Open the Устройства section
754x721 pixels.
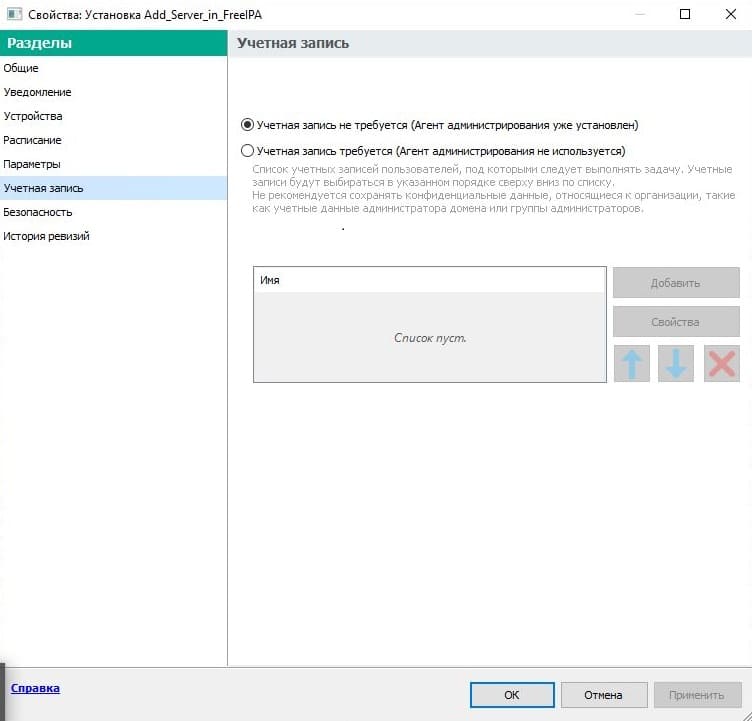point(33,116)
